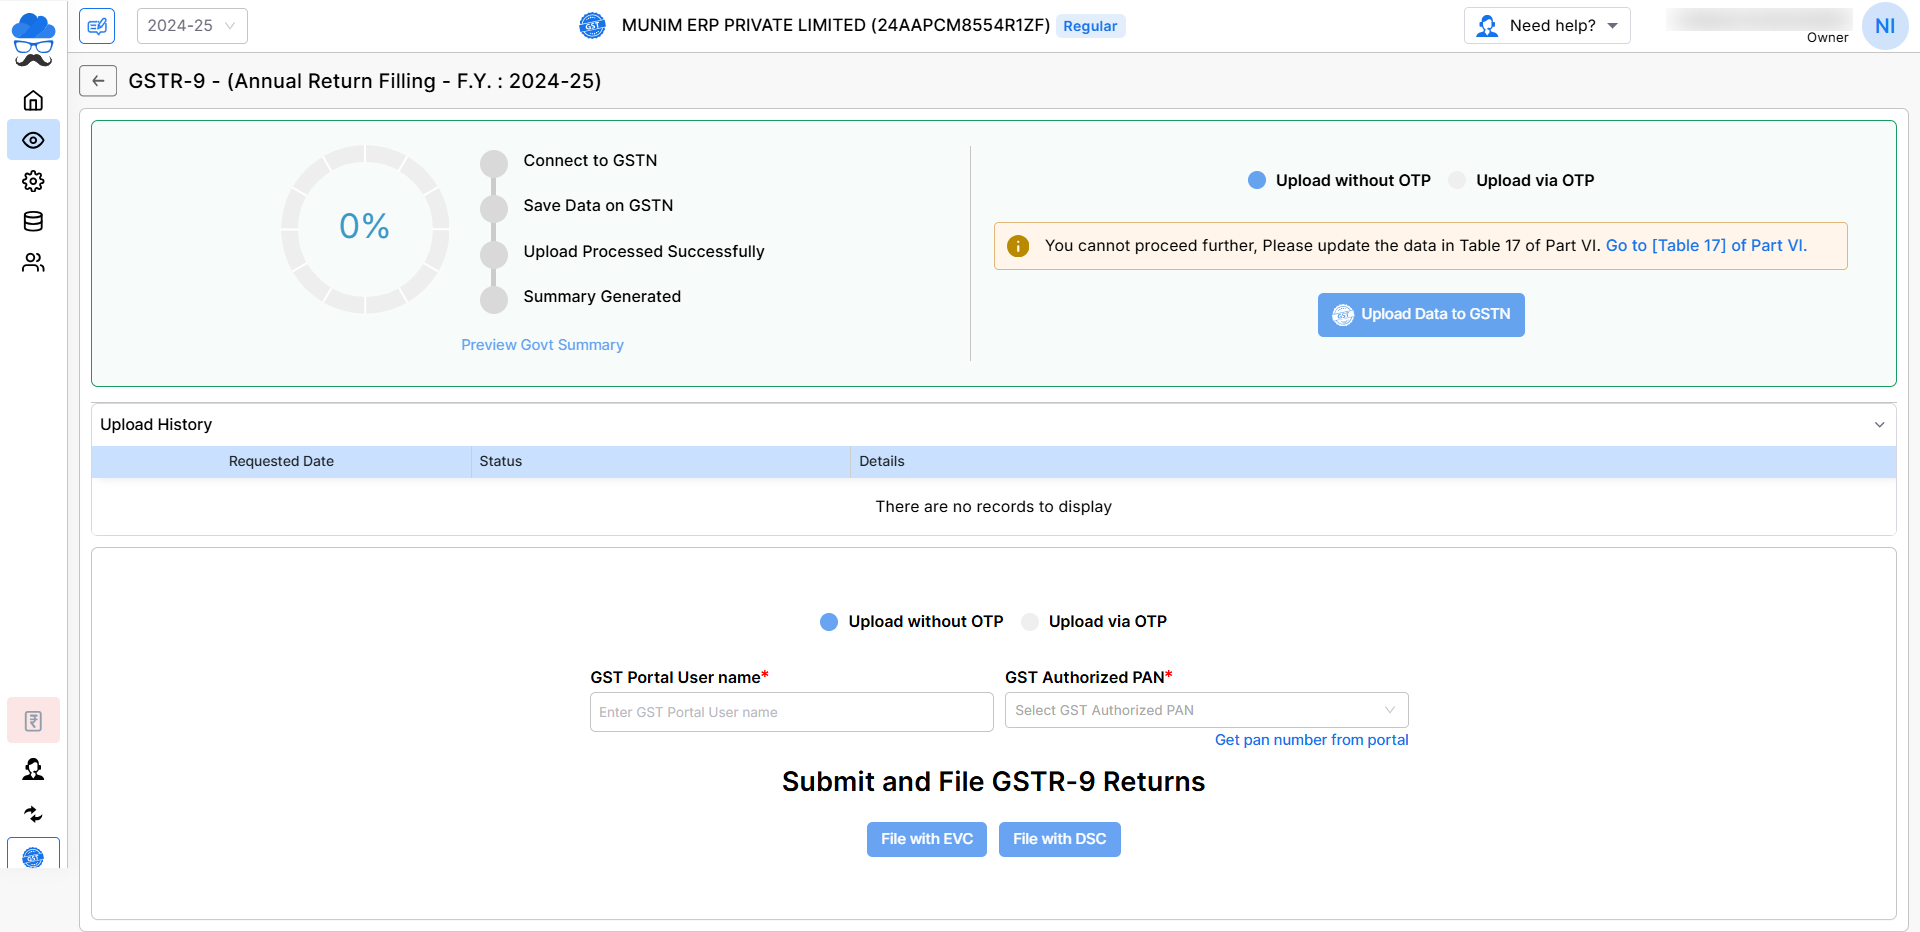Select top 'Upload without OTP' radio option

pyautogui.click(x=1257, y=180)
